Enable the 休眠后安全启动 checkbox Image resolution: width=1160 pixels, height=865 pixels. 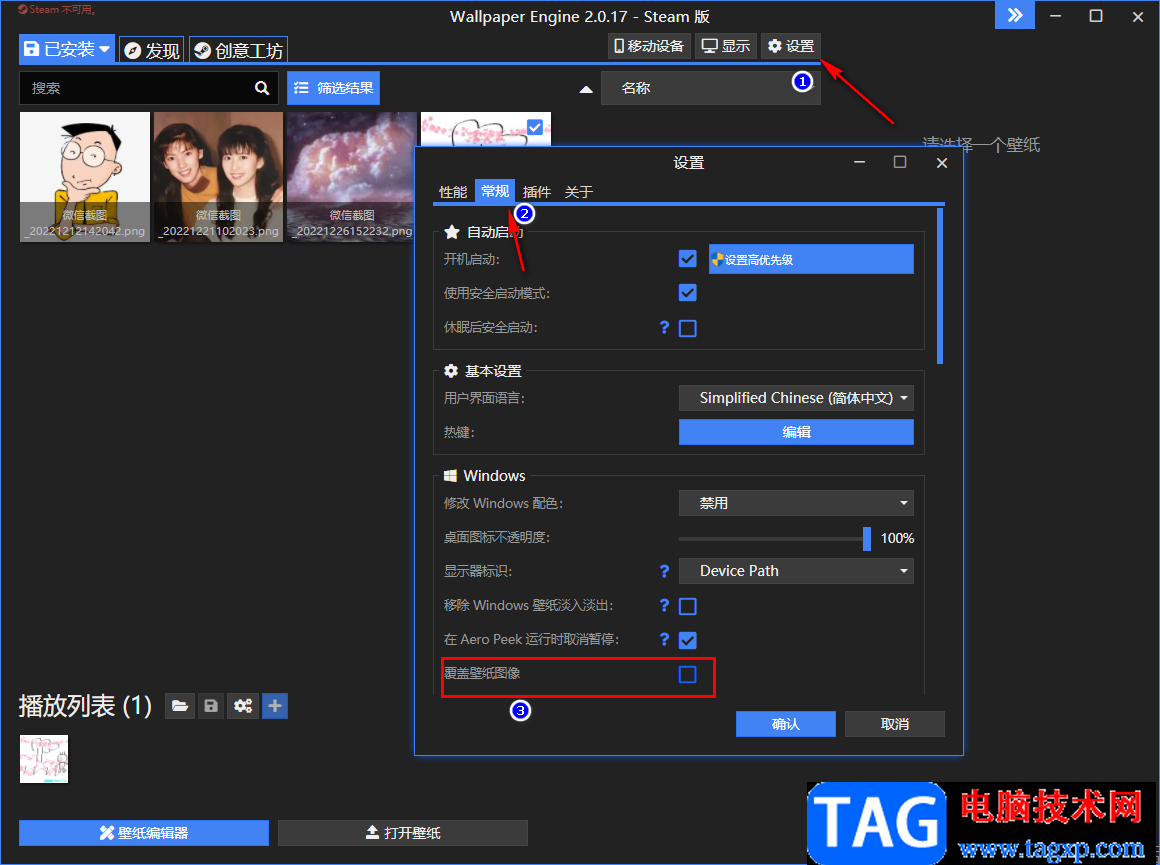pyautogui.click(x=687, y=328)
